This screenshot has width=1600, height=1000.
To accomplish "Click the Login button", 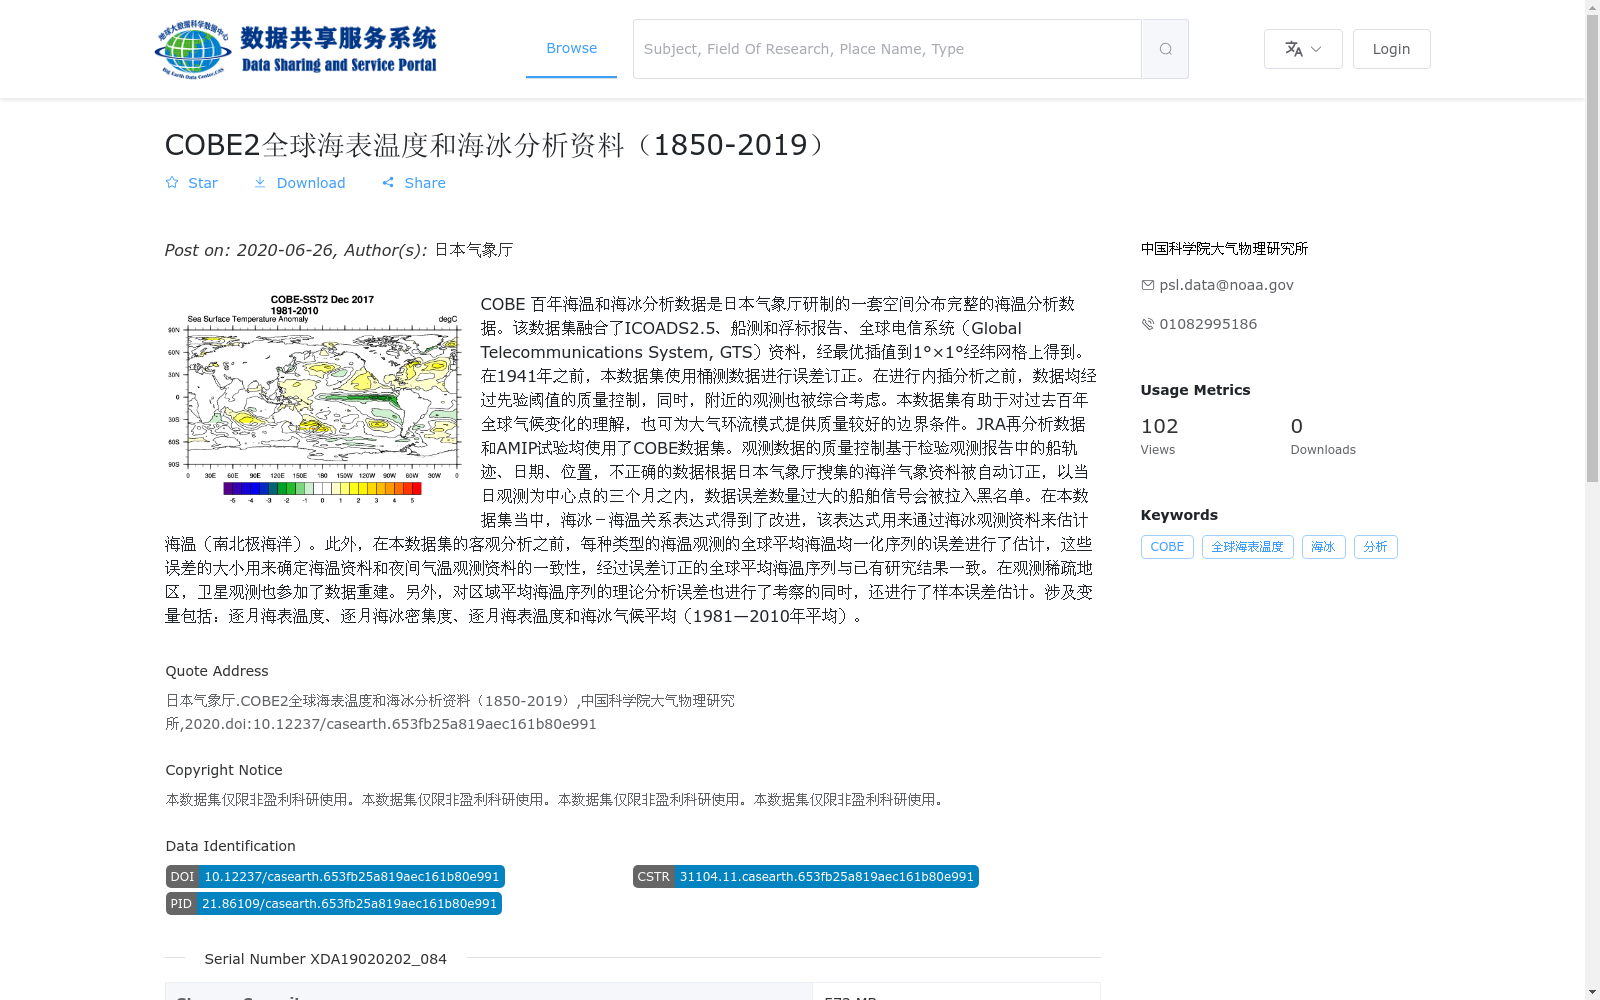I will click(x=1391, y=49).
